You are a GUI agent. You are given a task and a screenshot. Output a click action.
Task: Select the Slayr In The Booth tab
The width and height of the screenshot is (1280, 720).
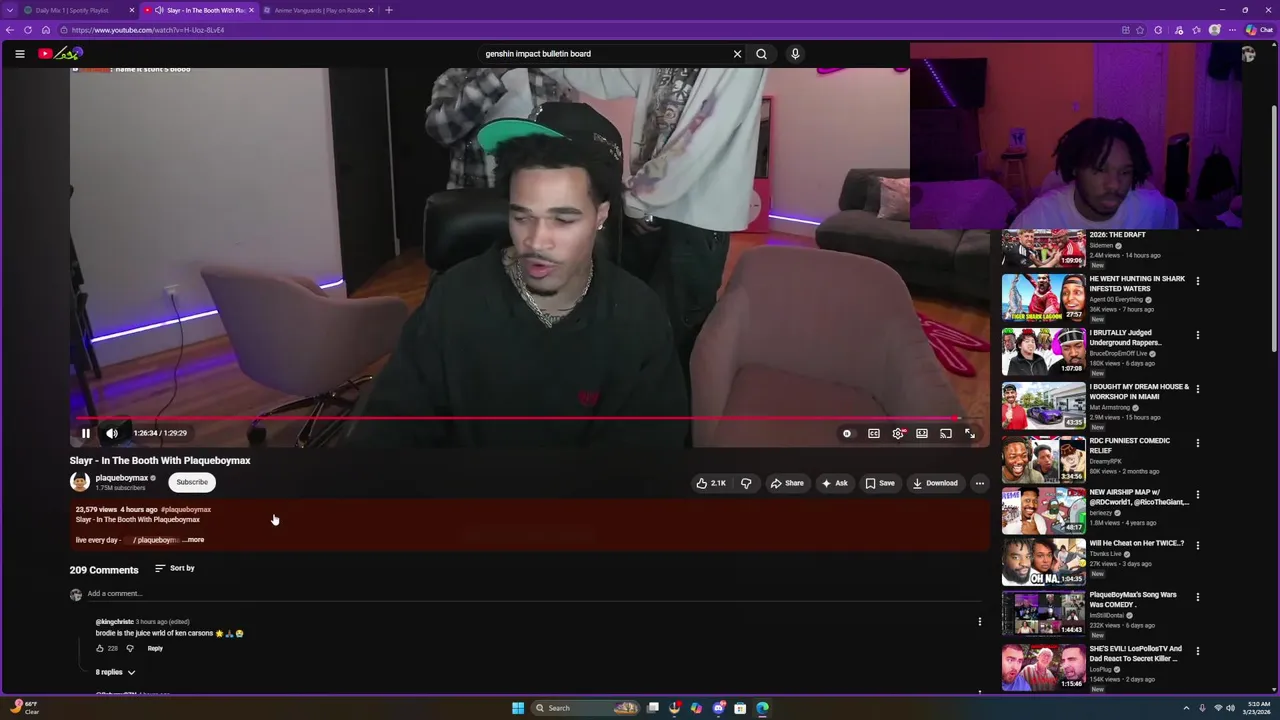[x=198, y=10]
